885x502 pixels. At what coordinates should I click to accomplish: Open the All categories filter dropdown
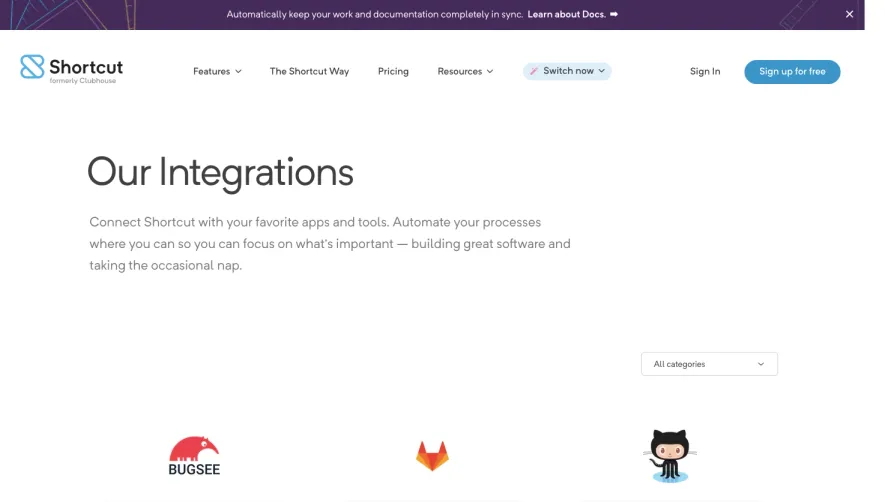point(709,364)
